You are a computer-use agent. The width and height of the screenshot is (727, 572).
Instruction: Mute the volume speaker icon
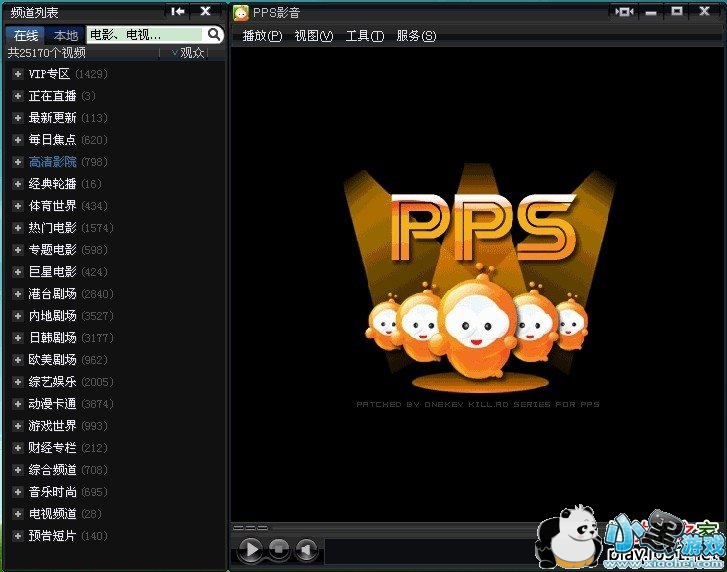point(306,550)
